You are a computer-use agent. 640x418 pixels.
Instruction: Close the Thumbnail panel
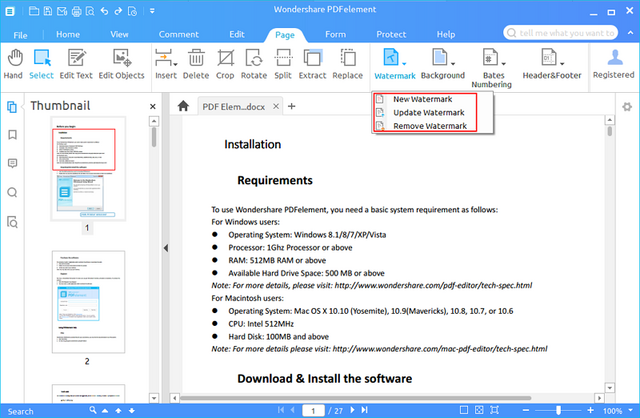pos(153,107)
